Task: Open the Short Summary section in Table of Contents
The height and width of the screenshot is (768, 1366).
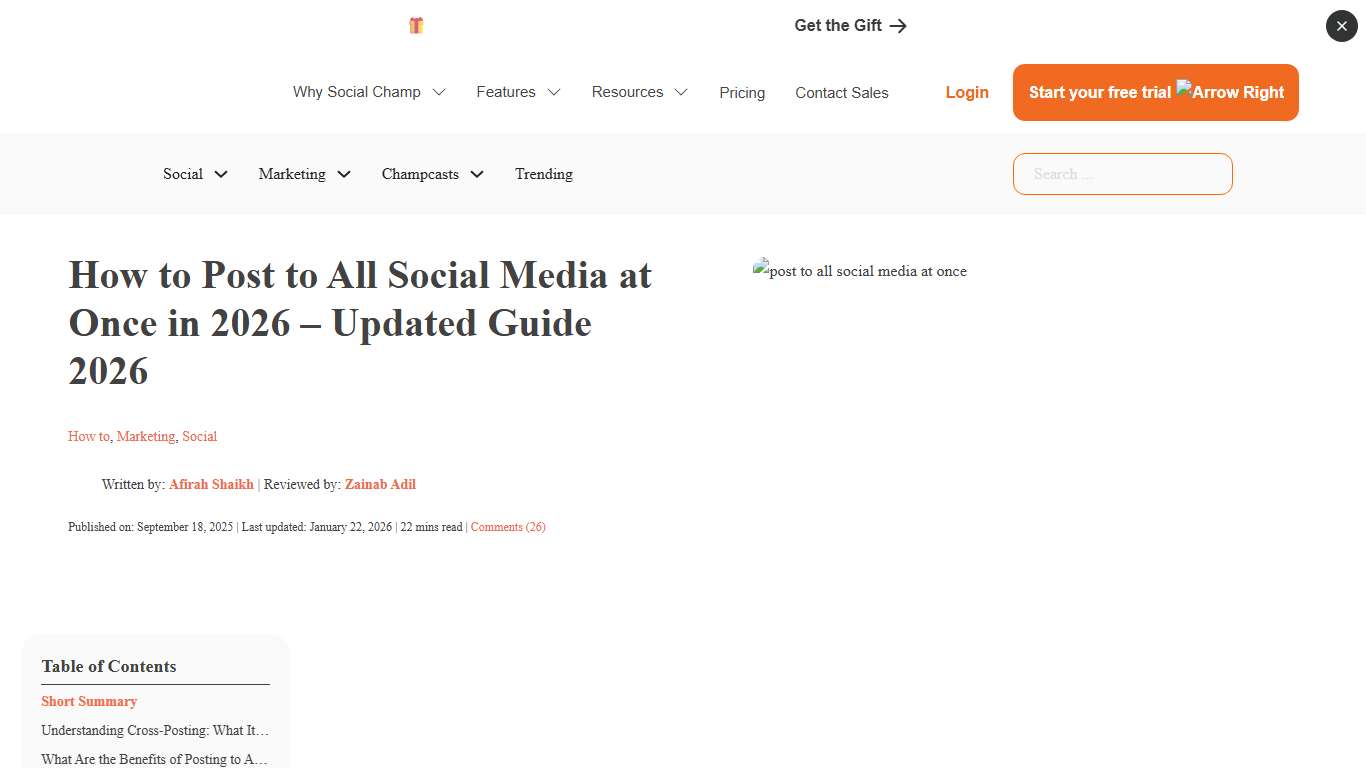Action: pyautogui.click(x=89, y=701)
